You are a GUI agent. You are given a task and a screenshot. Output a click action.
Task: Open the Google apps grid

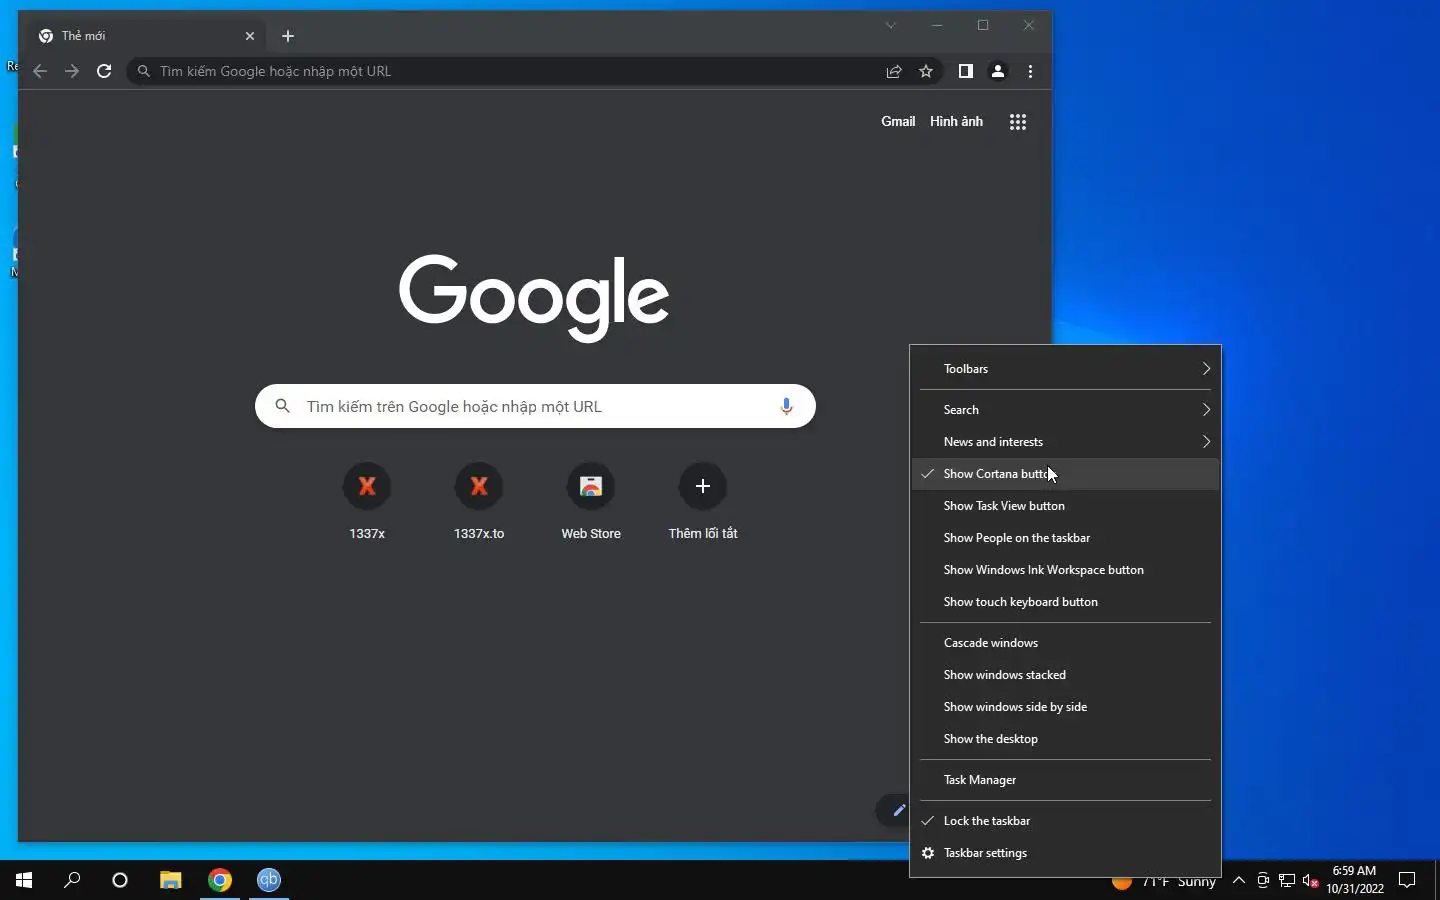(x=1018, y=122)
